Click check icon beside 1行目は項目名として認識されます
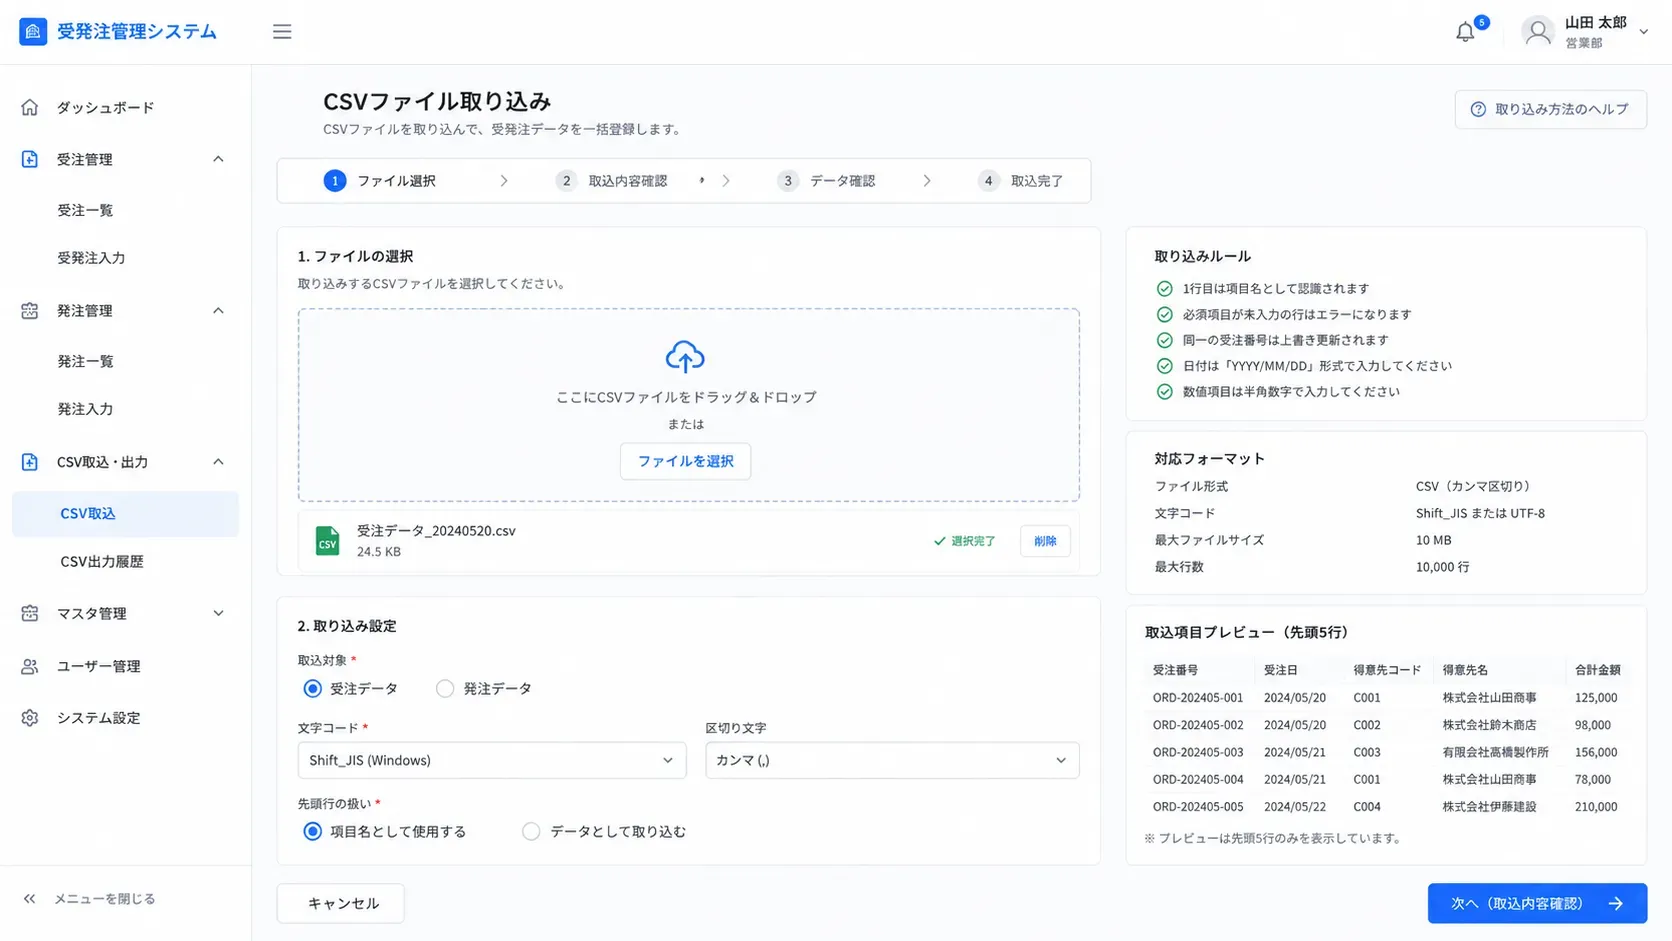Viewport: 1672px width, 941px height. point(1164,289)
